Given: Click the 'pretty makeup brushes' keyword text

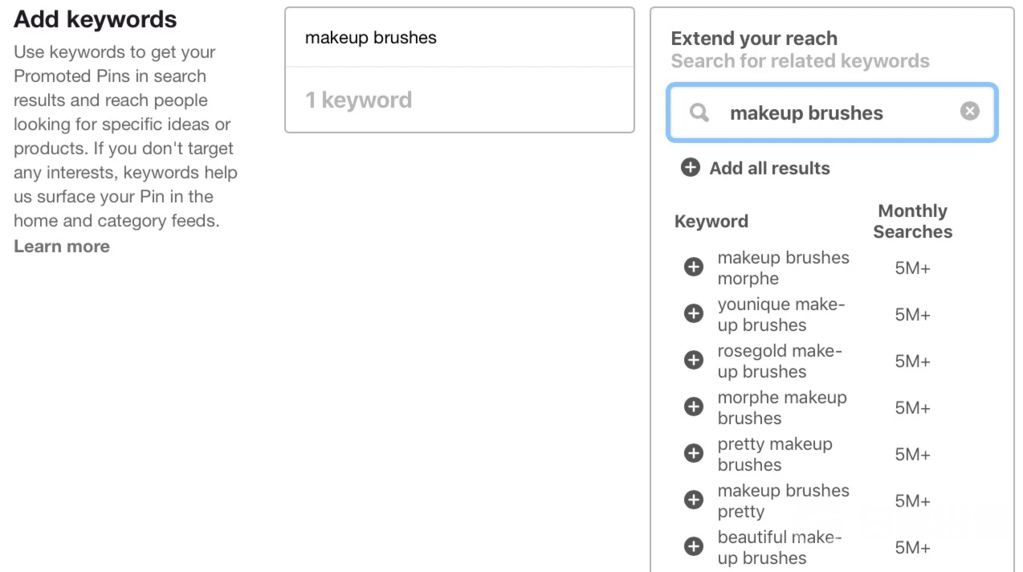Looking at the screenshot, I should [x=774, y=454].
